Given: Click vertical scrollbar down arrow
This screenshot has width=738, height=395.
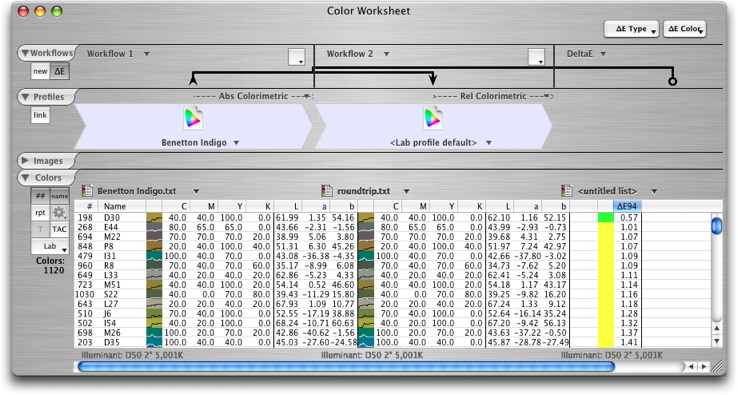Looking at the screenshot, I should click(x=716, y=340).
